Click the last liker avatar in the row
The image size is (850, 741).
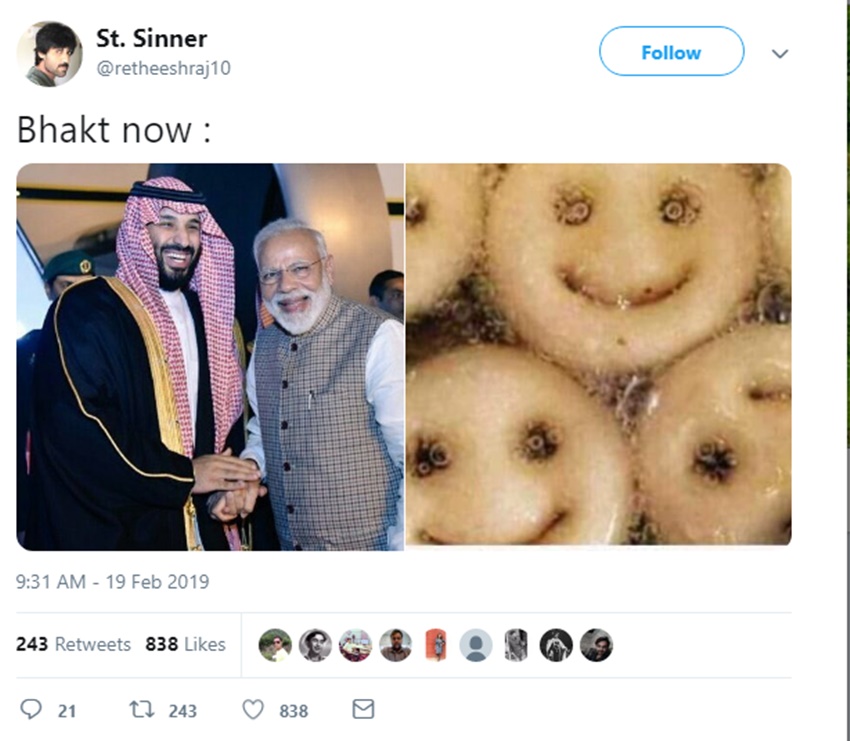point(596,645)
